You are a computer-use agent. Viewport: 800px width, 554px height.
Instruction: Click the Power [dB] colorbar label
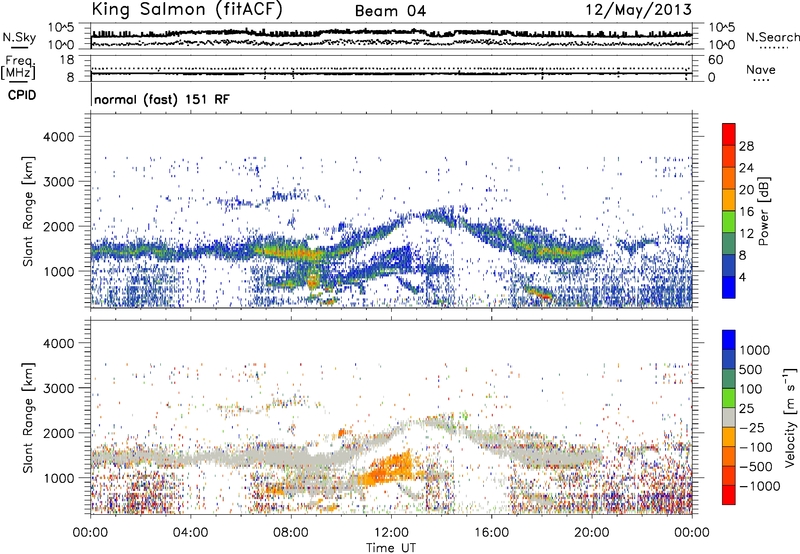pyautogui.click(x=763, y=211)
